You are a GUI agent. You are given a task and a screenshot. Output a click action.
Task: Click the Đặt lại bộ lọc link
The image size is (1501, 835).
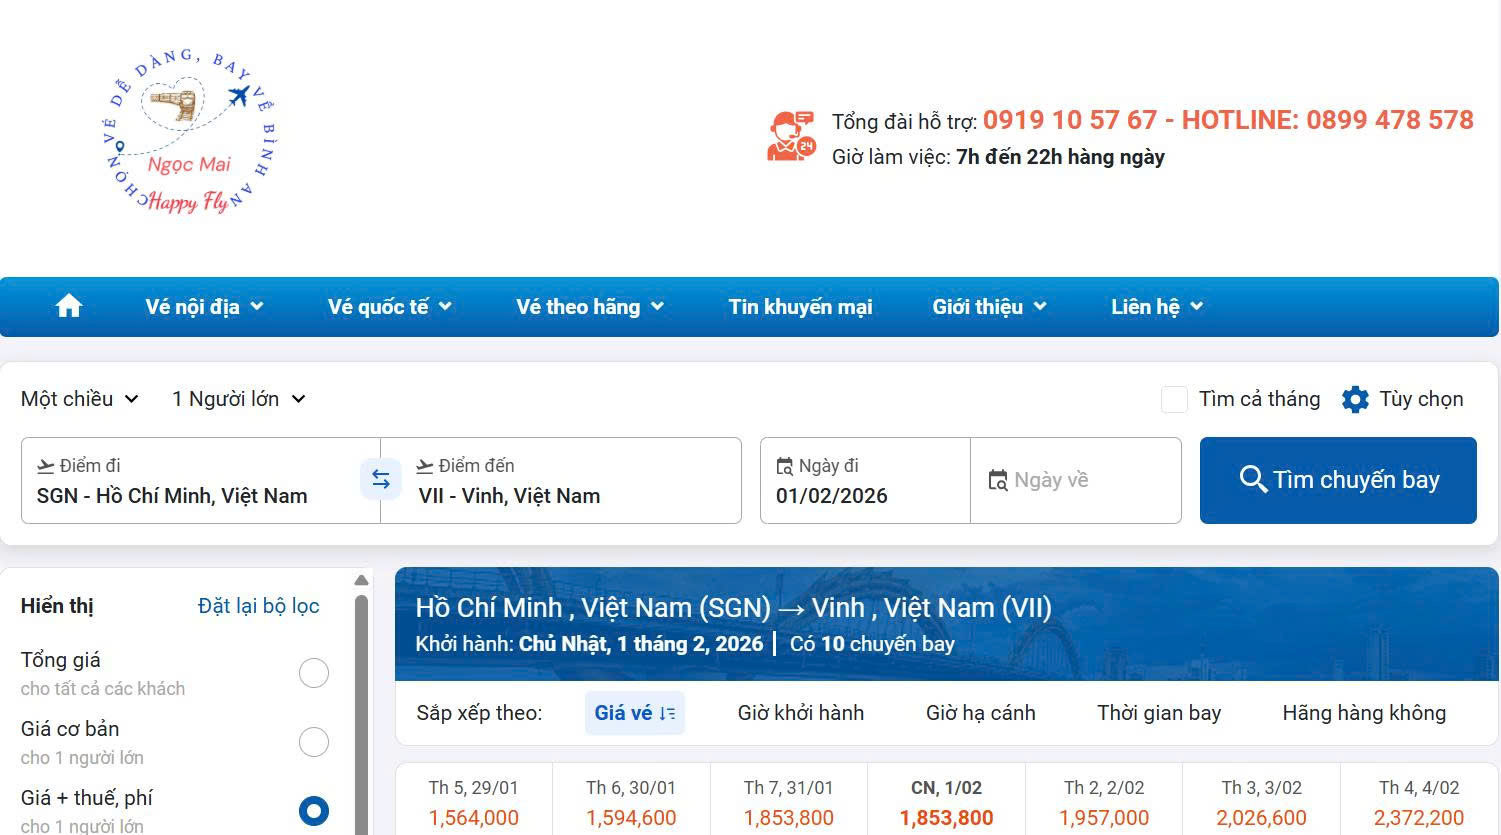258,605
